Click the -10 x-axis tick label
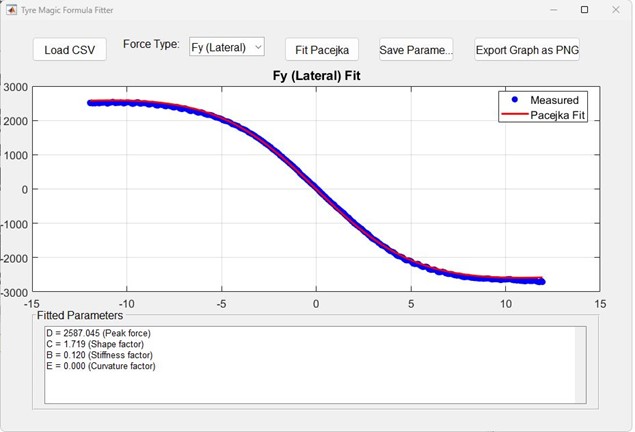This screenshot has height=432, width=635. click(x=126, y=304)
